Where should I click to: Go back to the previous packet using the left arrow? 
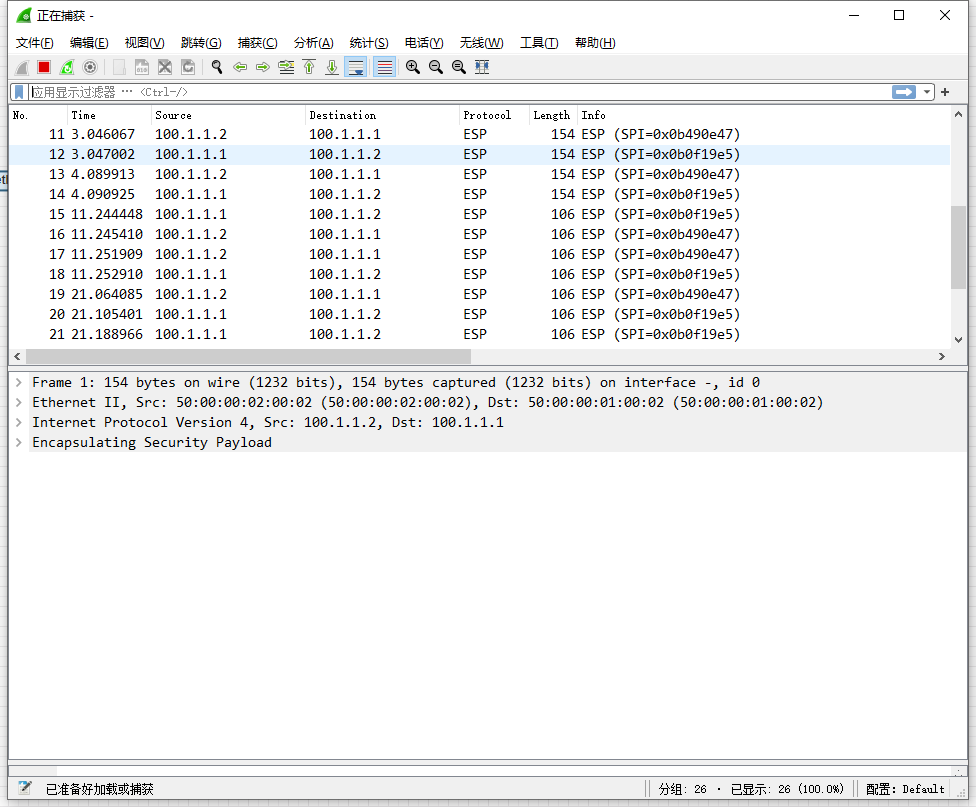coord(240,67)
